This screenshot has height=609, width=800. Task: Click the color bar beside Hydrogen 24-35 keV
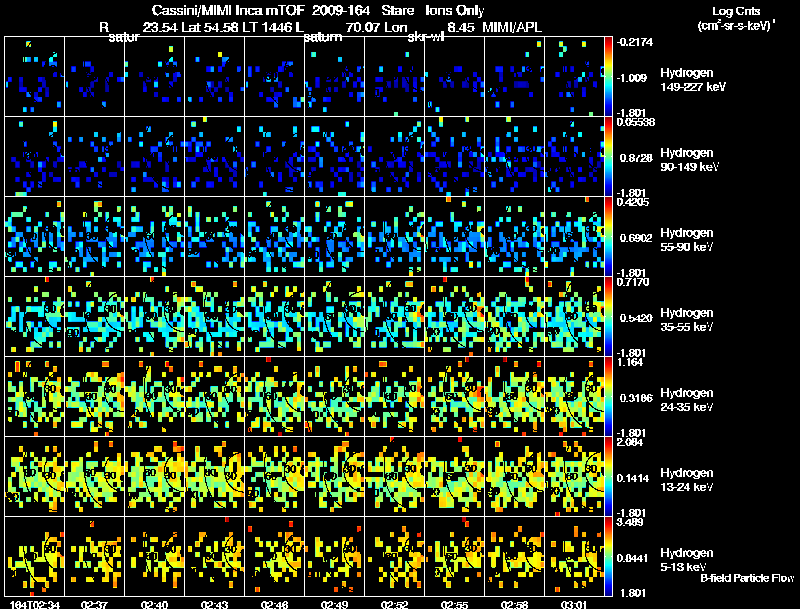pos(608,397)
